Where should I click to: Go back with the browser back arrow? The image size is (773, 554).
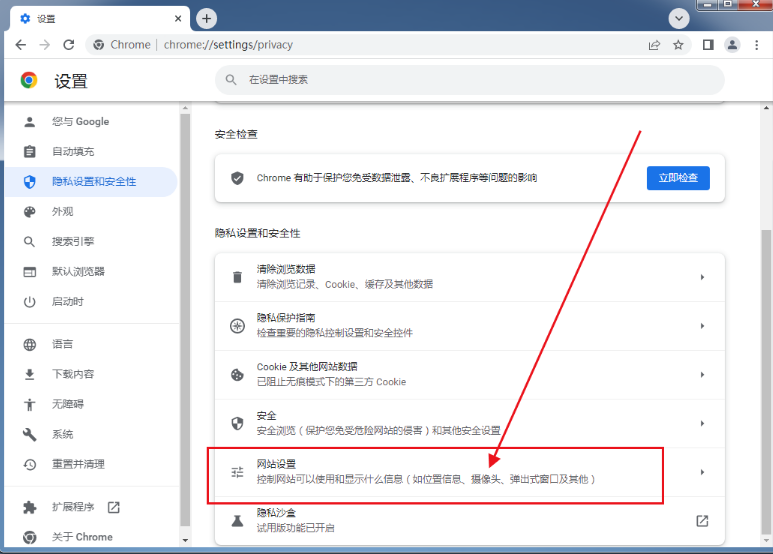coord(21,45)
